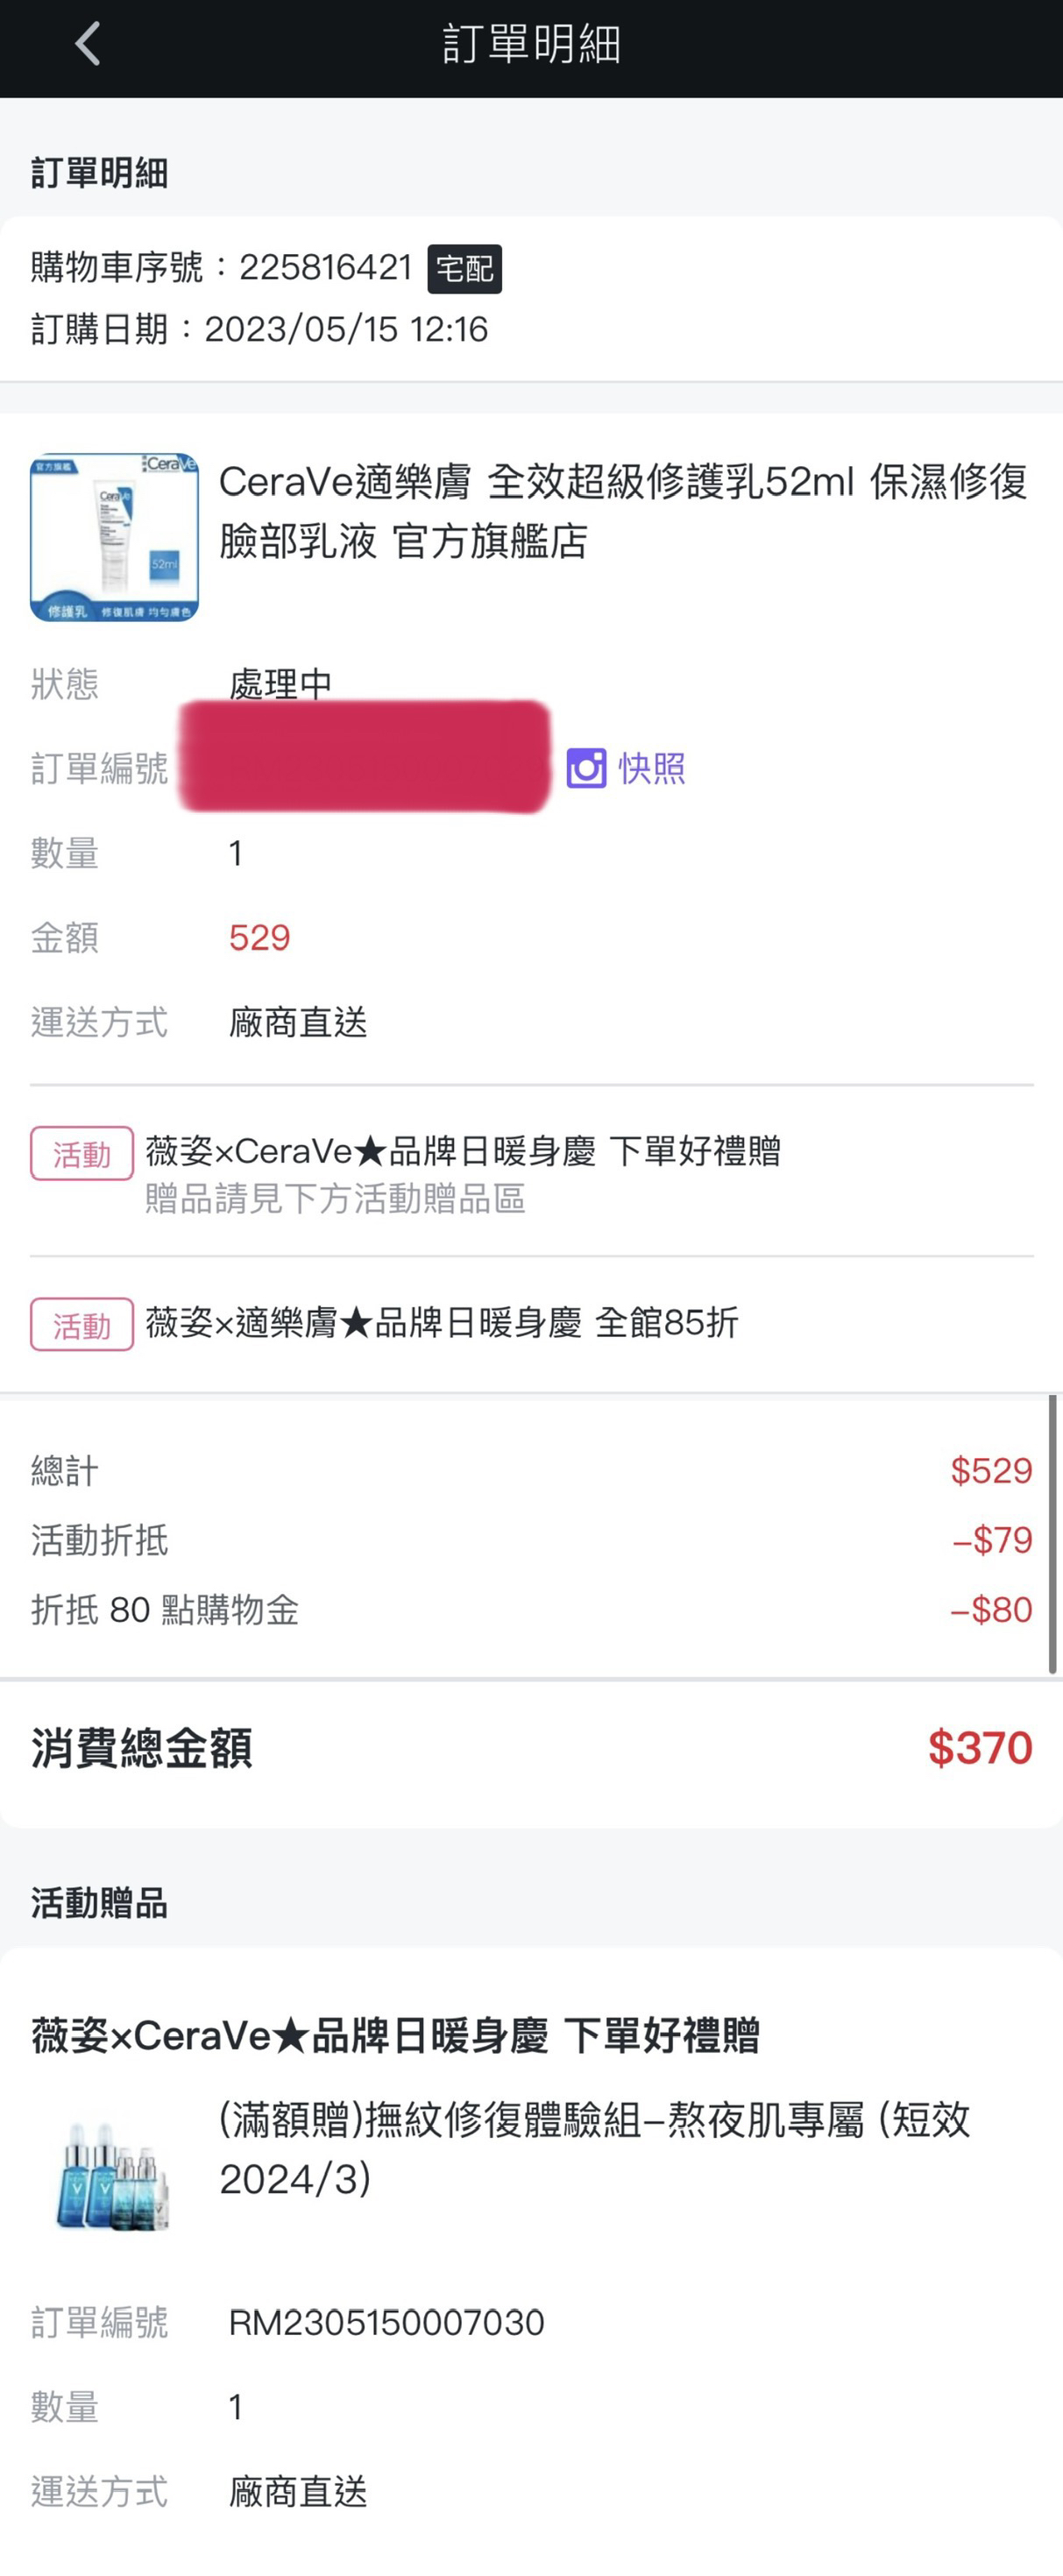Open the gift set product thumbnail
The height and width of the screenshot is (2576, 1063).
pyautogui.click(x=114, y=2178)
